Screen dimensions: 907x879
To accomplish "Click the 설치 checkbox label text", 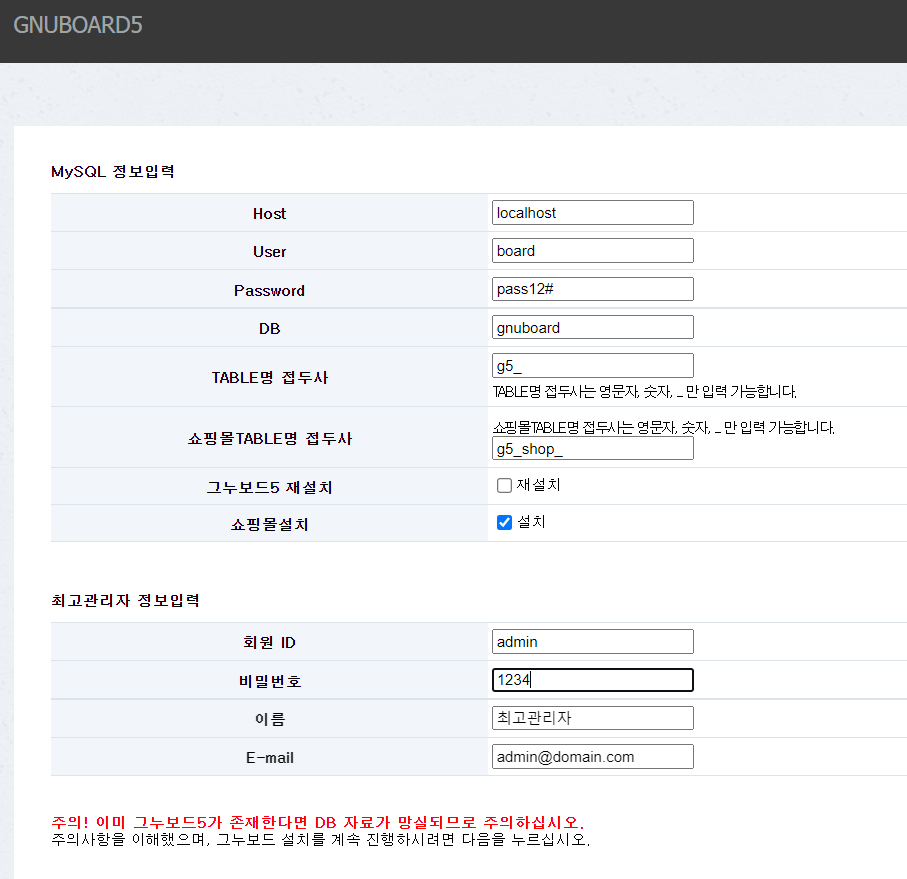I will pyautogui.click(x=531, y=522).
